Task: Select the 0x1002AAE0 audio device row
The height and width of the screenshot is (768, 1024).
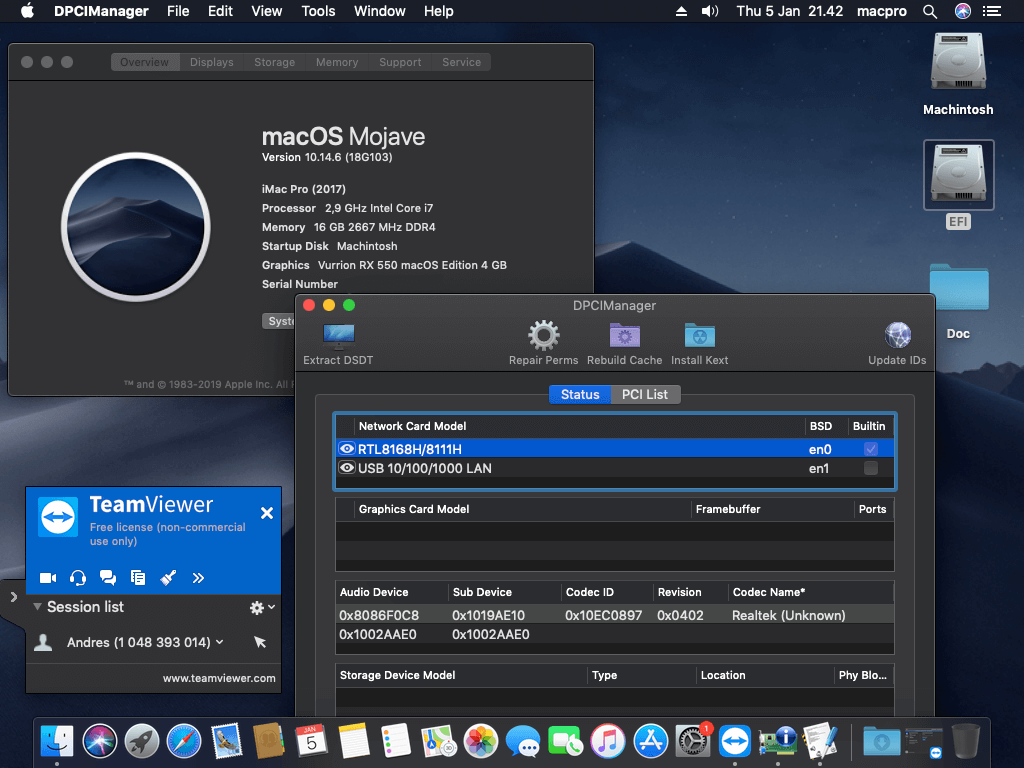Action: pyautogui.click(x=615, y=634)
